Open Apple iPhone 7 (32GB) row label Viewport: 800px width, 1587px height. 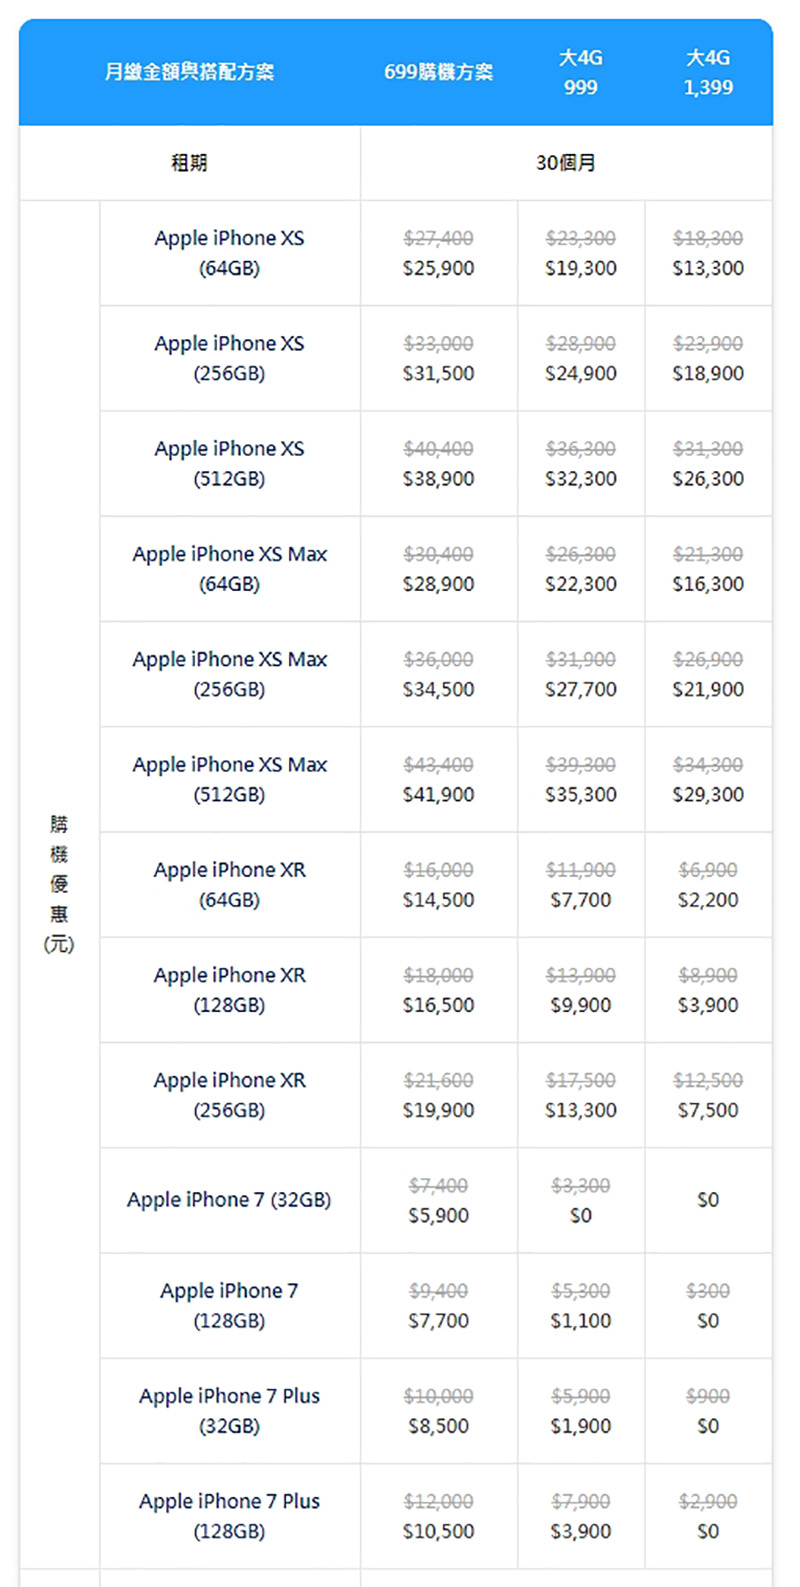tap(229, 1200)
